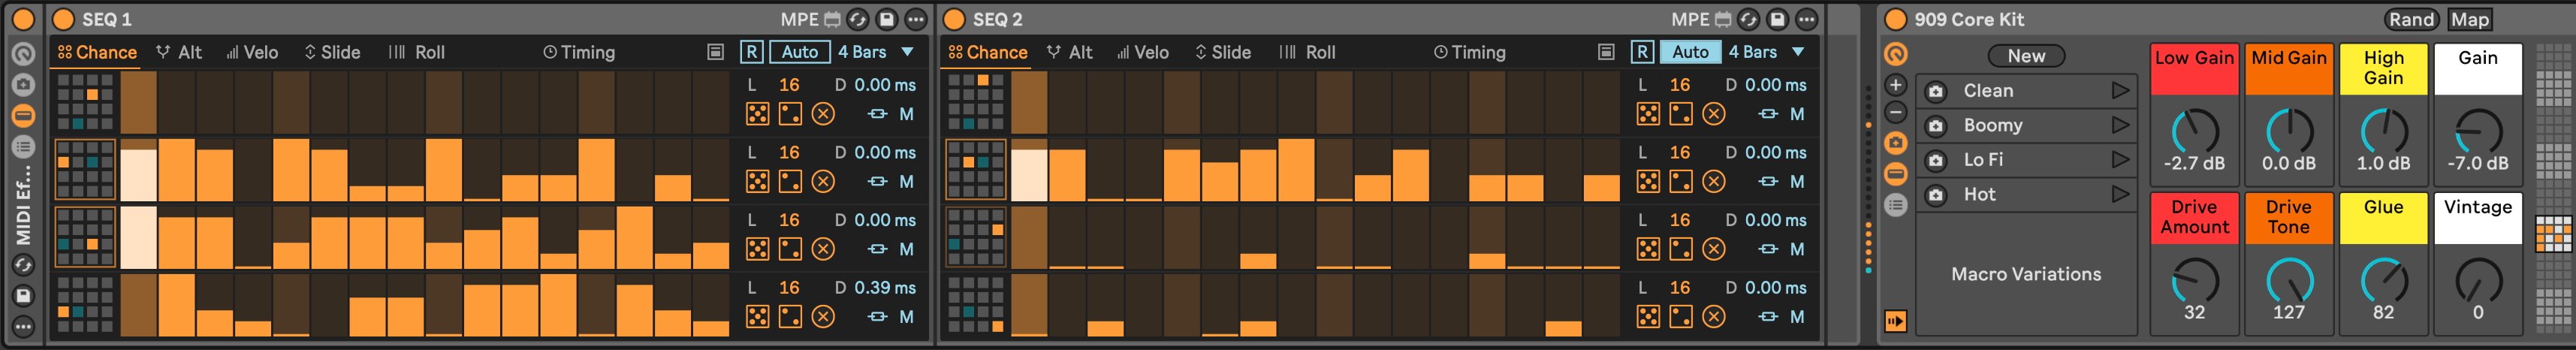Click the hot-swap preset icon on SEQ 2

tap(1748, 19)
